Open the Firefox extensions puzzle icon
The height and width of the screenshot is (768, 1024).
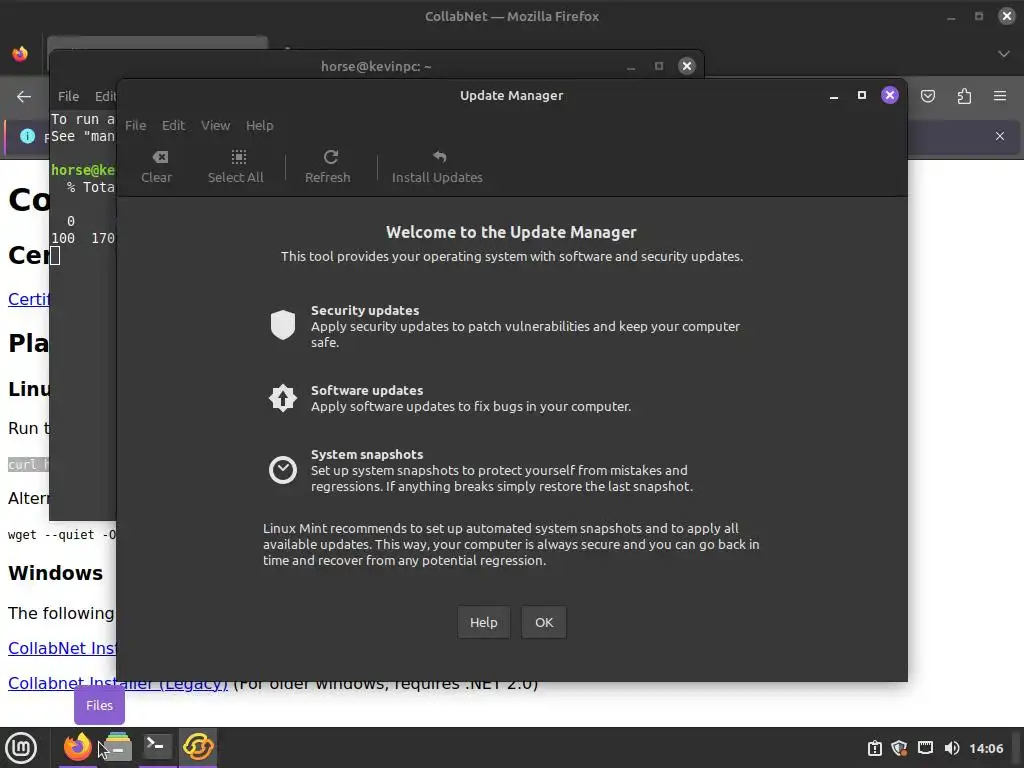pyautogui.click(x=964, y=97)
